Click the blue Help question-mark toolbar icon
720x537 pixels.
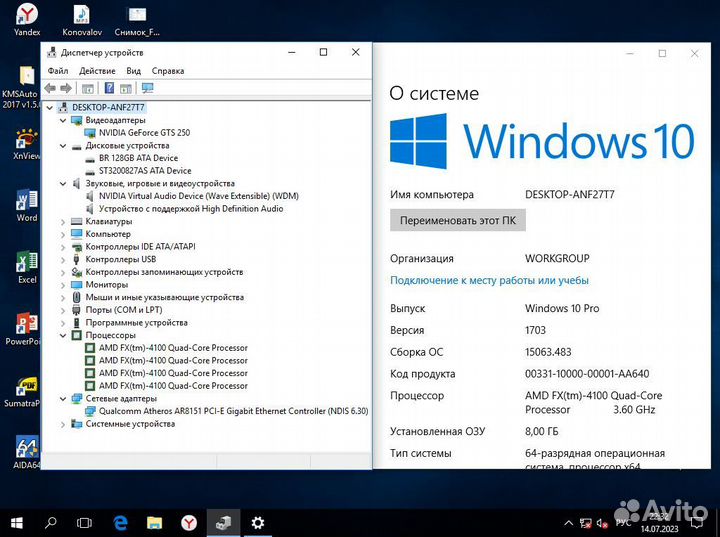(x=109, y=88)
